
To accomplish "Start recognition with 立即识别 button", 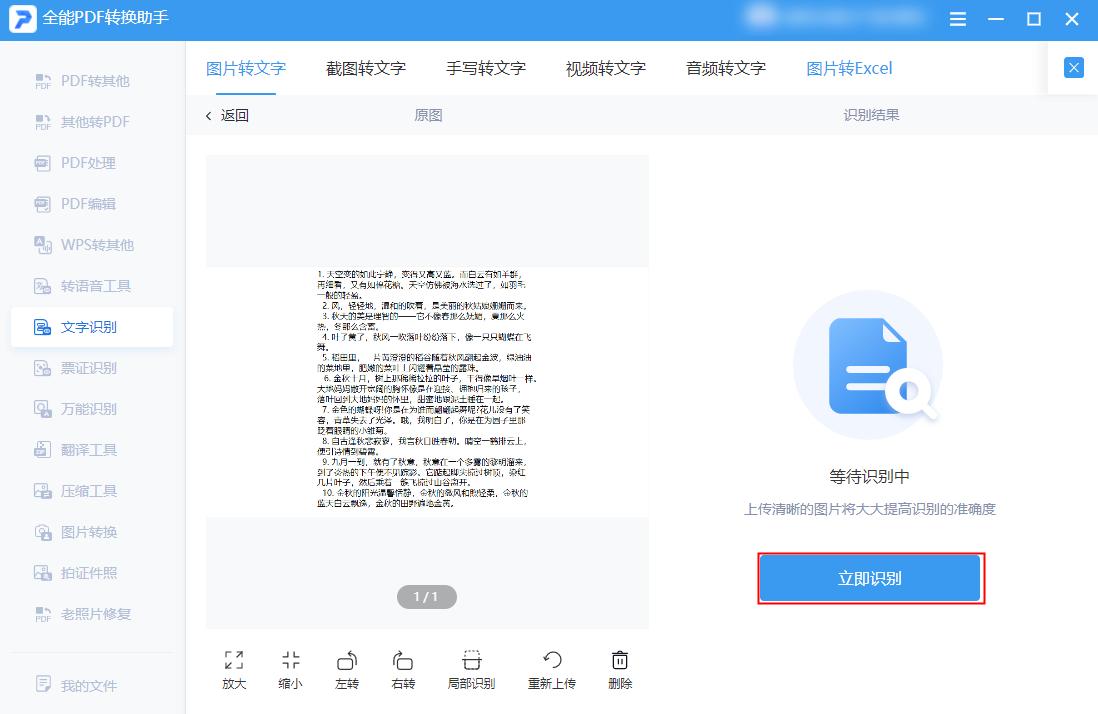I will coord(870,578).
